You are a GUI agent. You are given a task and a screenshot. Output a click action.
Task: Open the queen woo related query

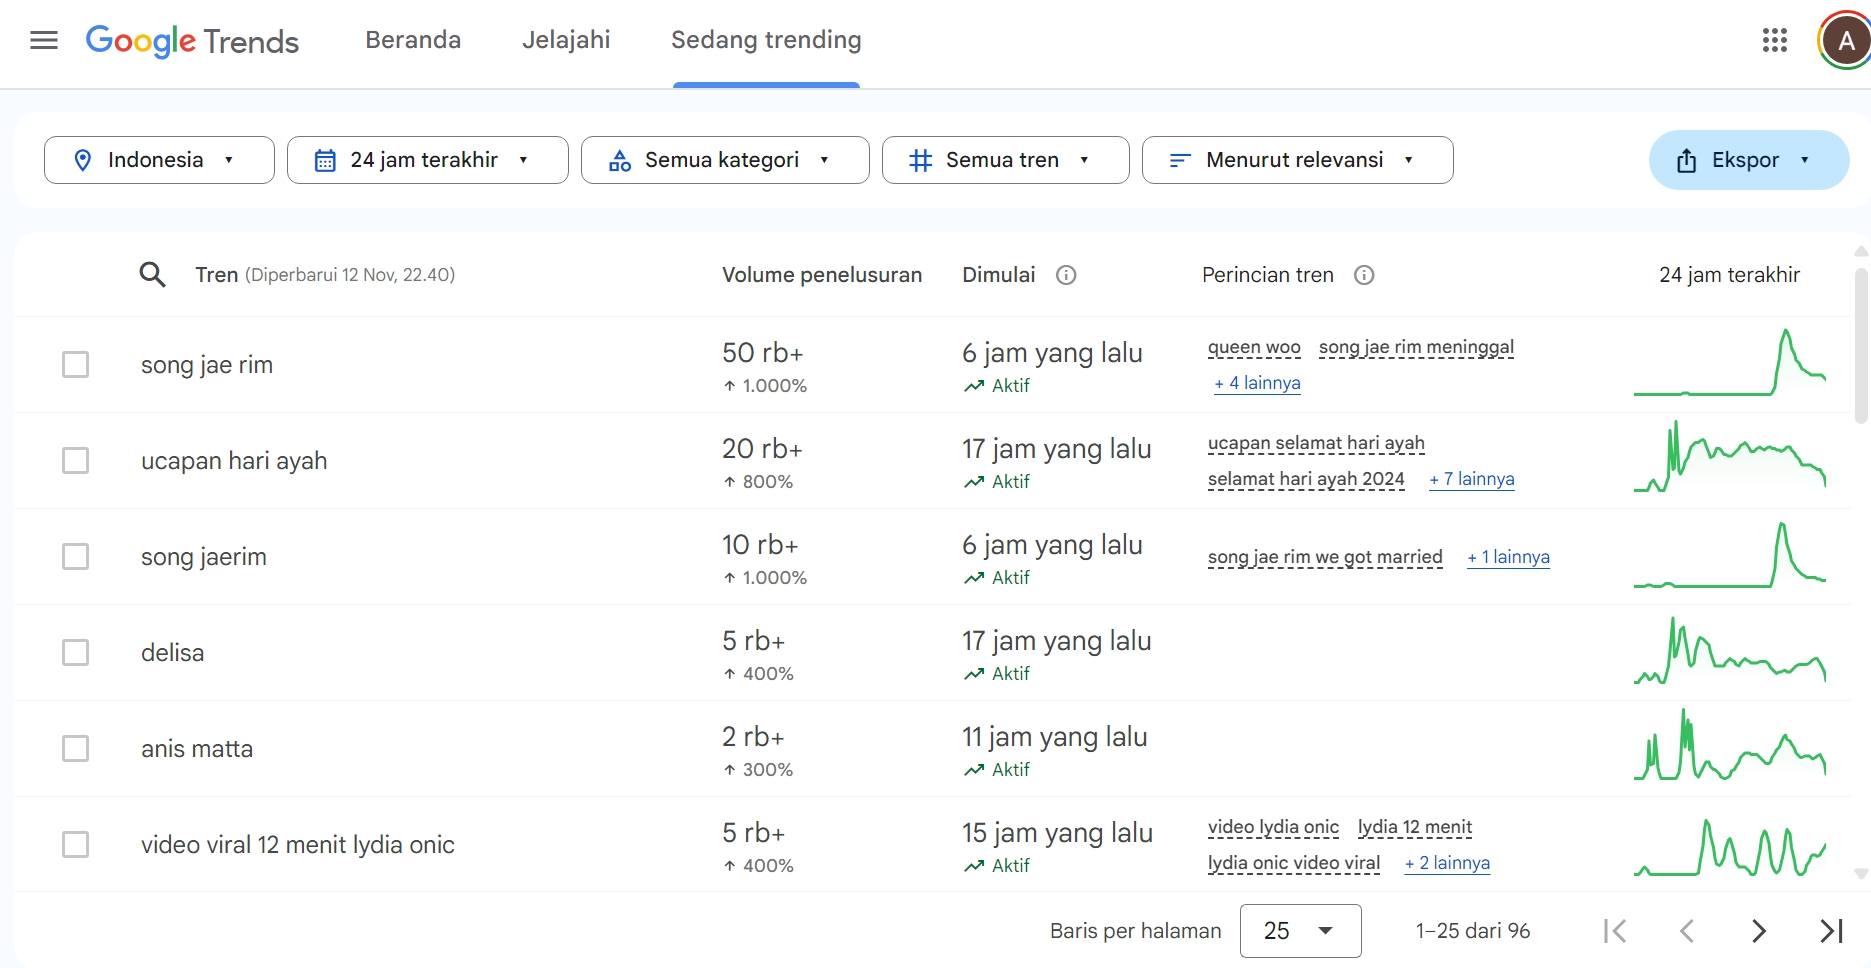coord(1254,347)
